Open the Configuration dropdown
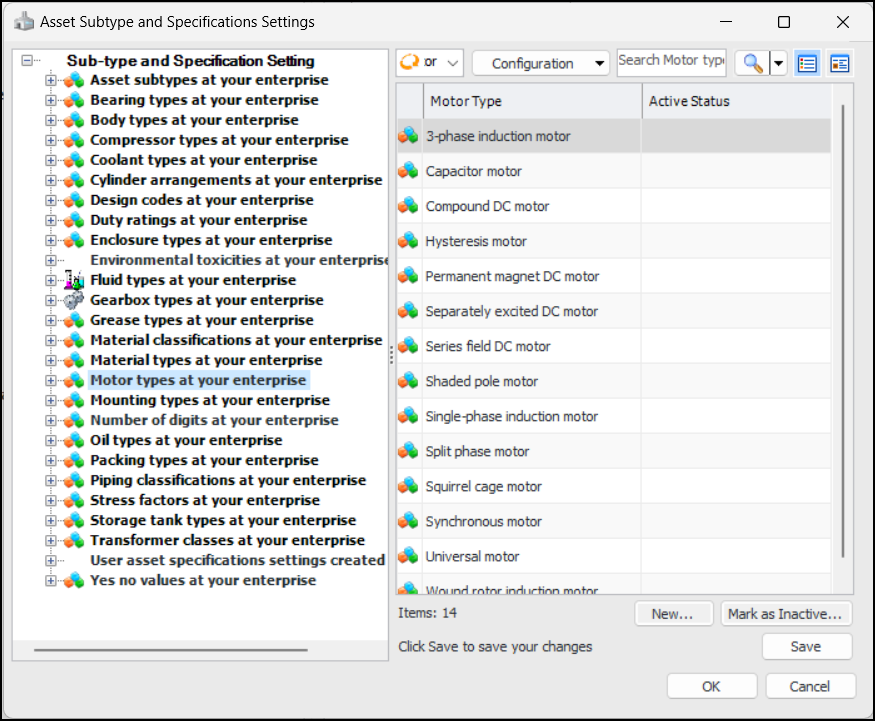Screen dimensions: 875x721 click(x=541, y=63)
